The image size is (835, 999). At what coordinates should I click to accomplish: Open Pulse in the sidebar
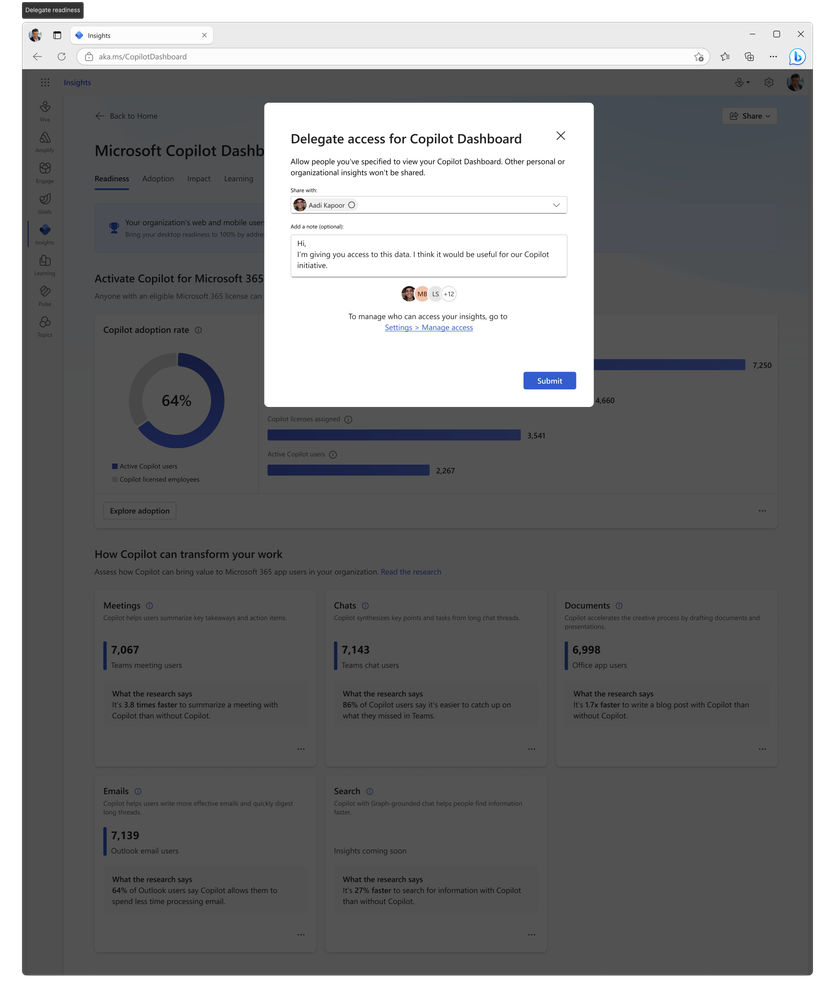coord(45,294)
